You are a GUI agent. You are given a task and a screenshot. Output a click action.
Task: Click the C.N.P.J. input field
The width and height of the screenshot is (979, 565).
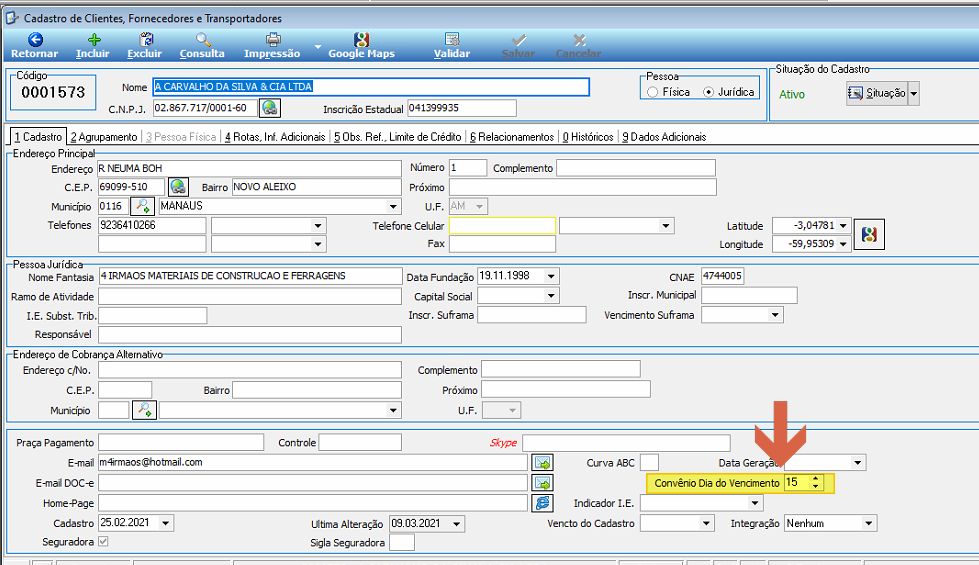pos(205,108)
